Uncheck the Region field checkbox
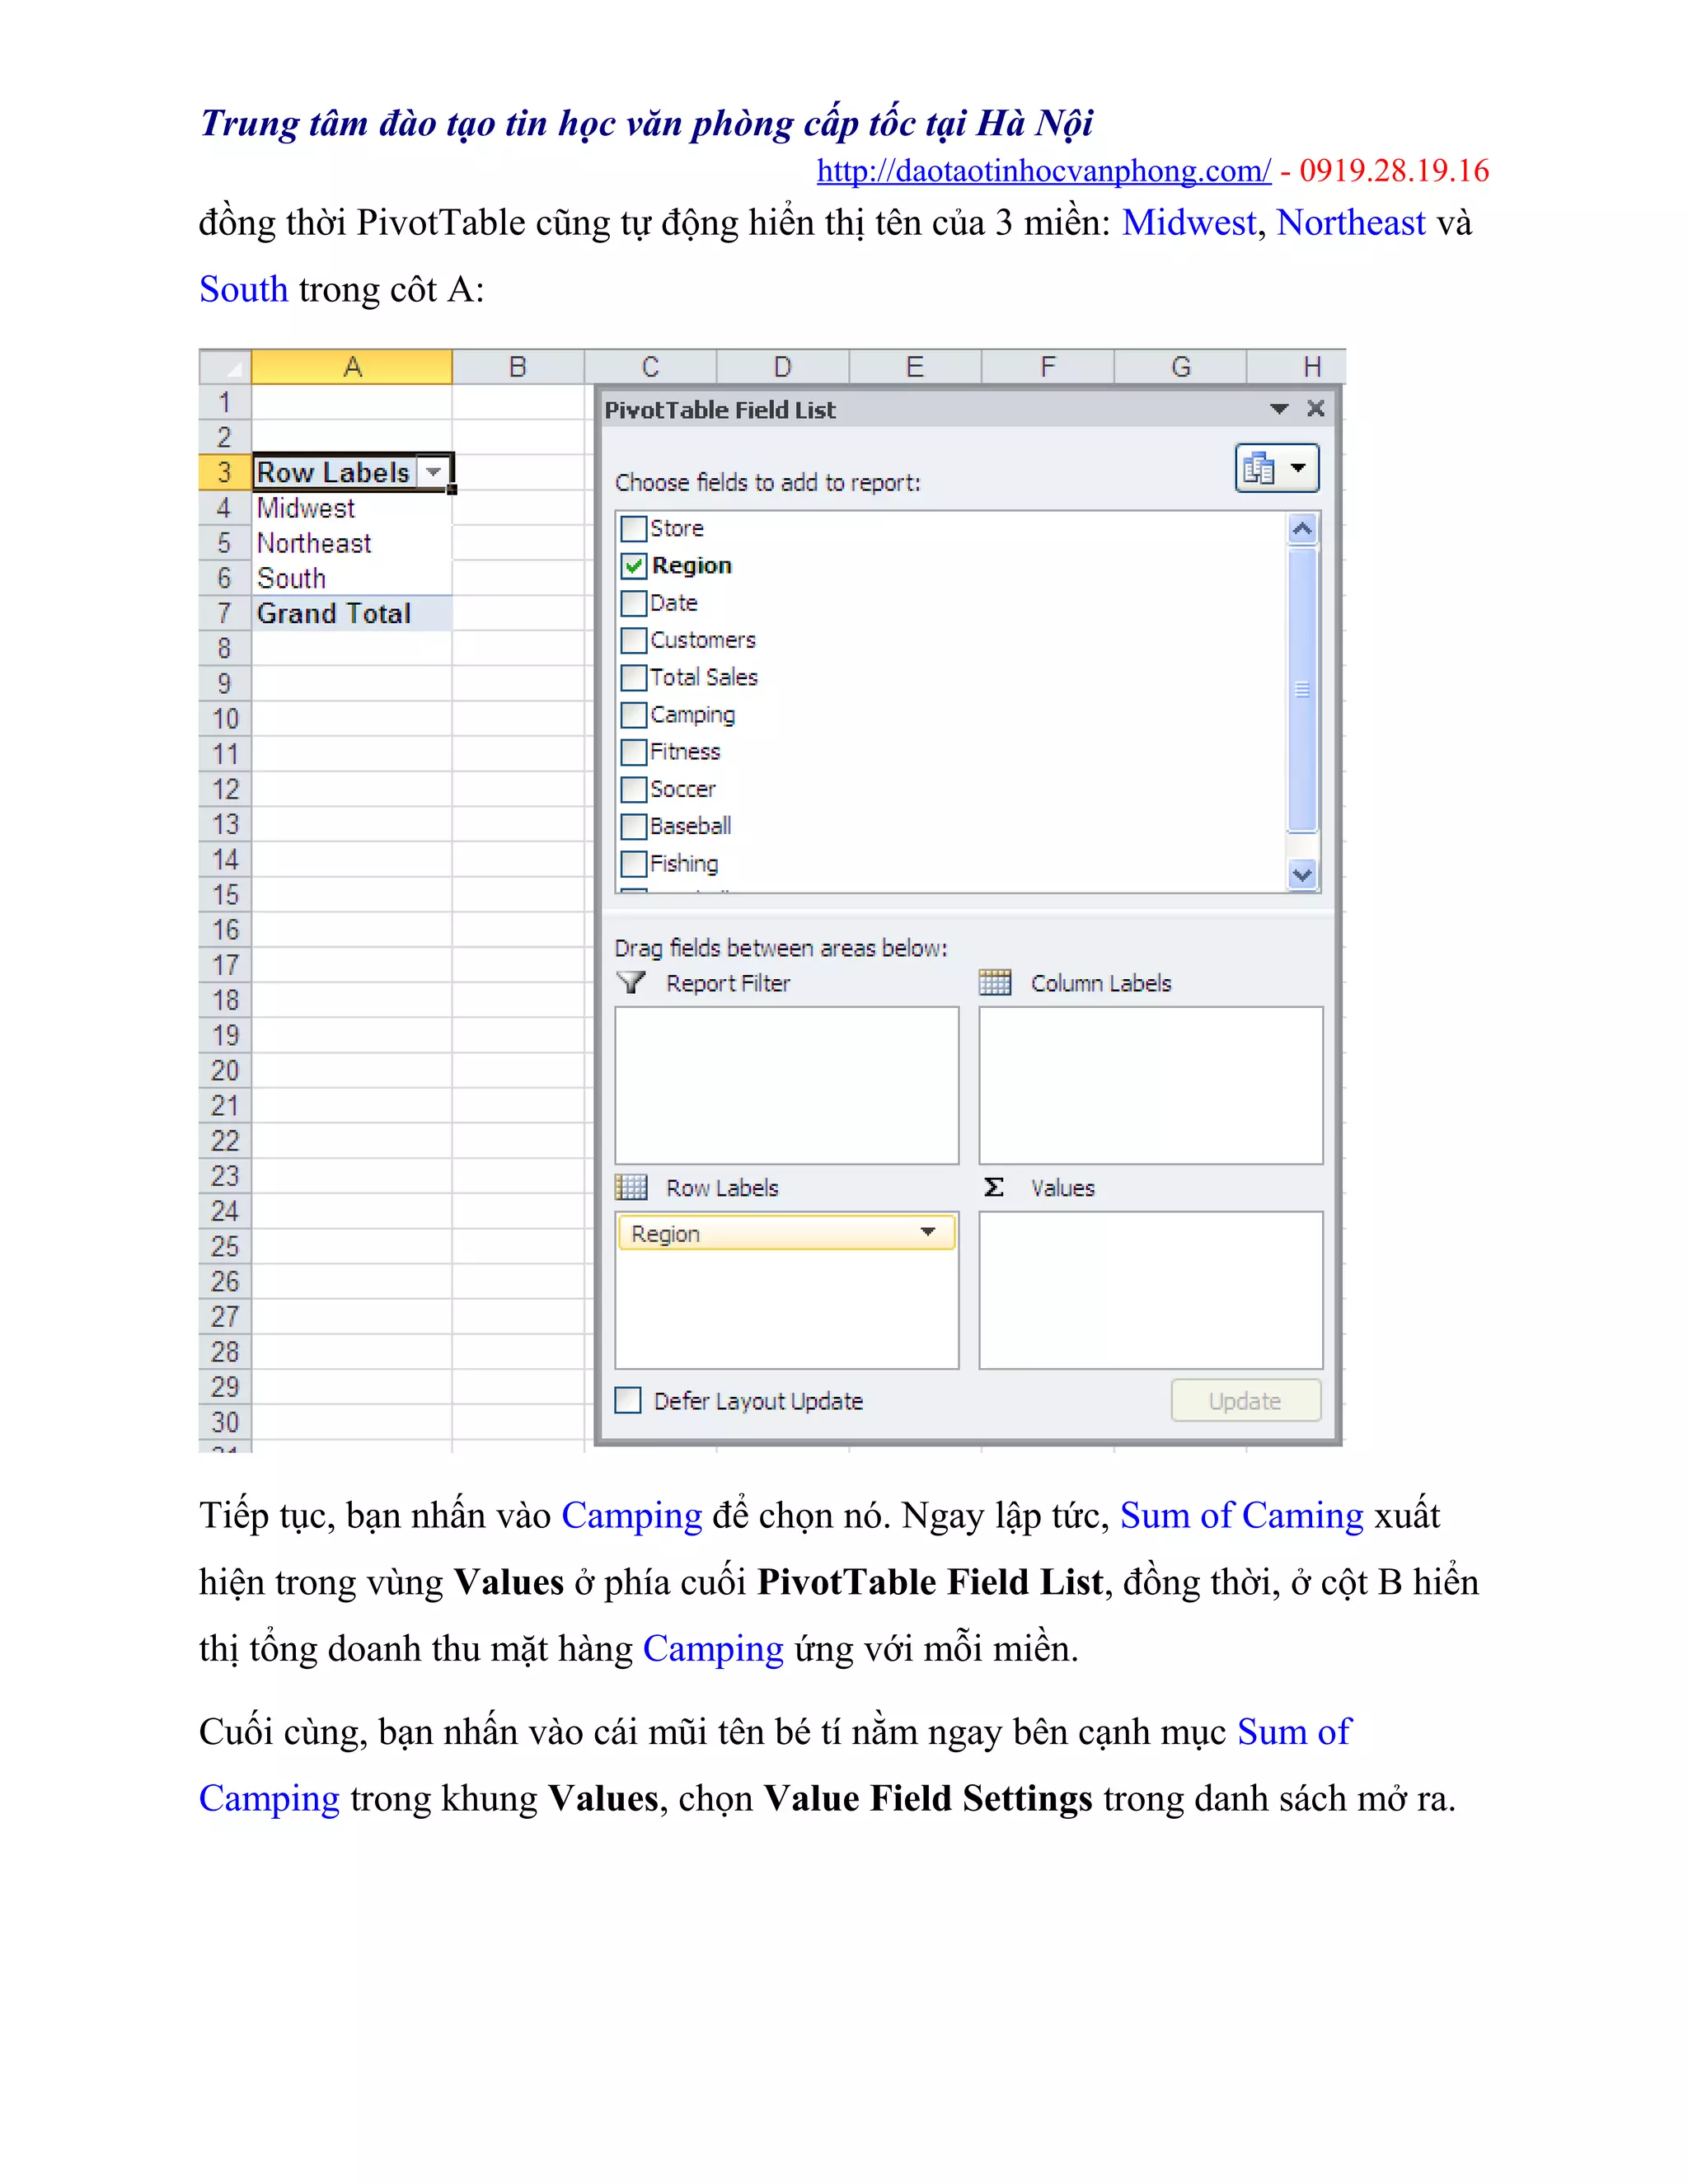Image resolution: width=1688 pixels, height=2184 pixels. pyautogui.click(x=634, y=566)
